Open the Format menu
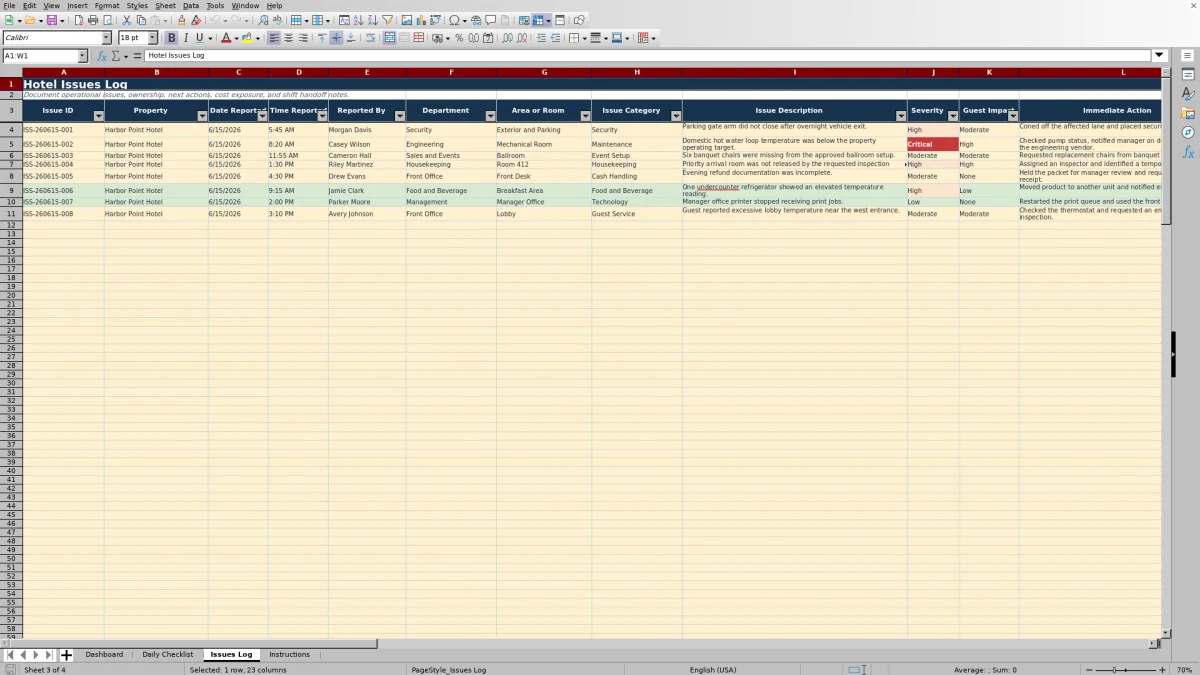This screenshot has height=675, width=1200. (x=107, y=5)
